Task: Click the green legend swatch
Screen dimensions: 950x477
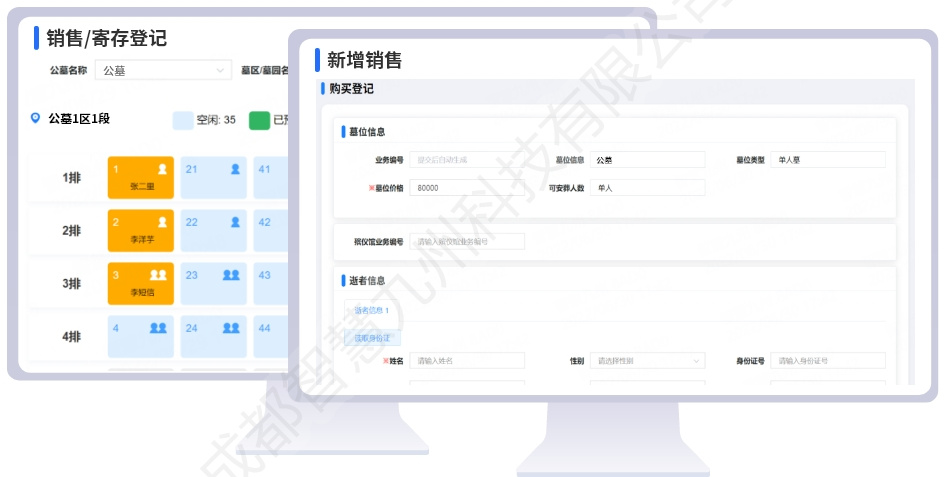Action: 259,120
